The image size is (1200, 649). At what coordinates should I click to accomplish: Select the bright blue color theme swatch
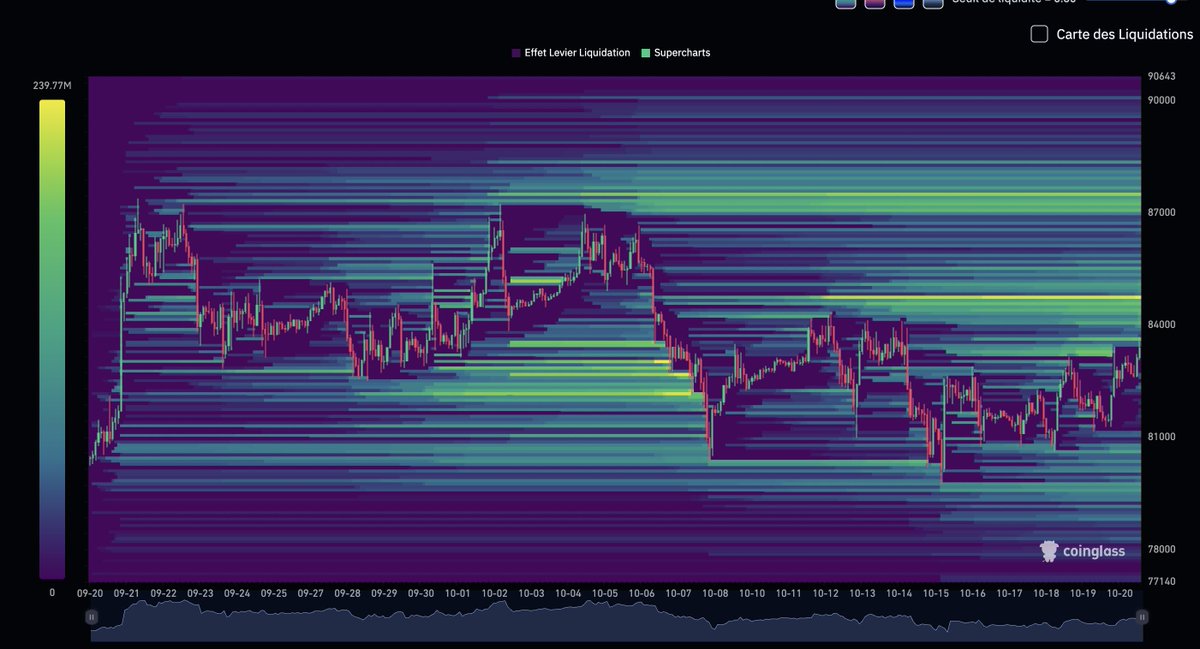tap(904, 3)
